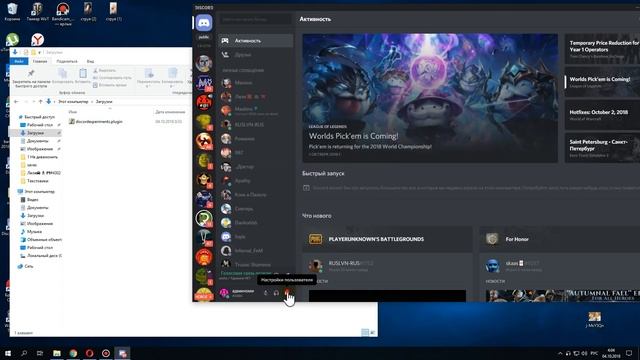Sort by Имя column header

pos(73,112)
